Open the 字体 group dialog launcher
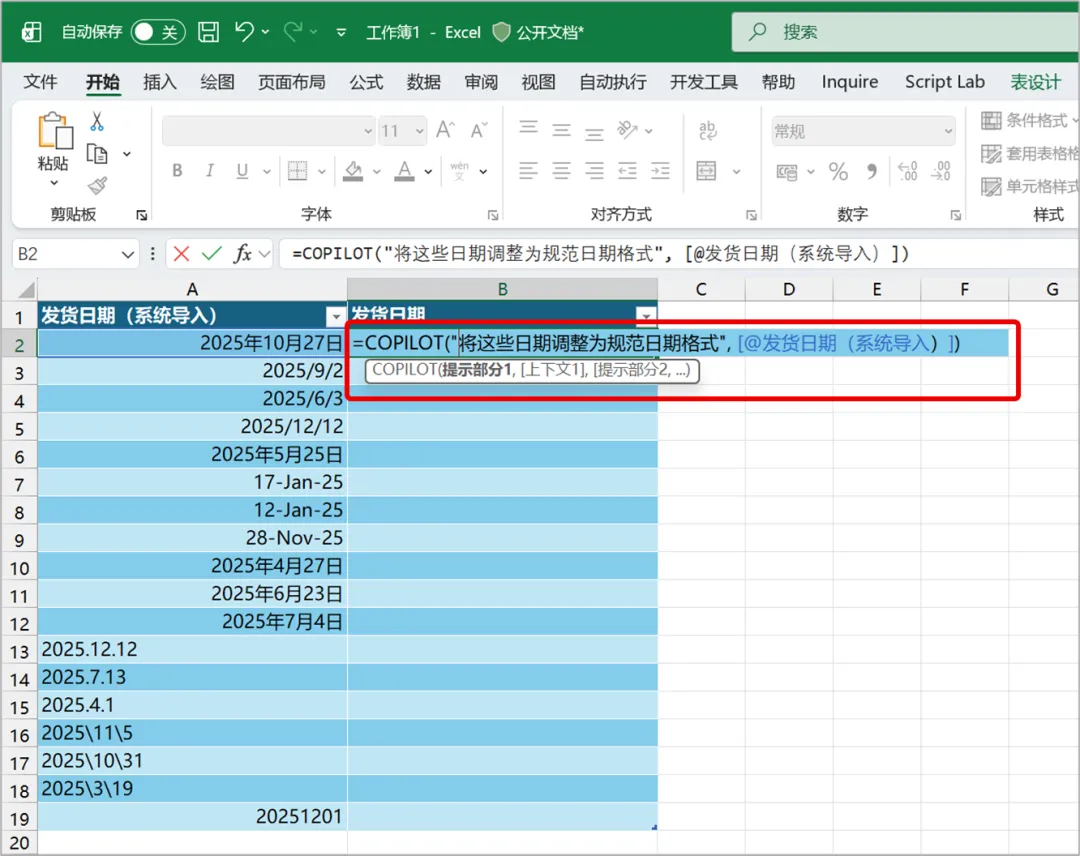The width and height of the screenshot is (1080, 856). pyautogui.click(x=493, y=216)
